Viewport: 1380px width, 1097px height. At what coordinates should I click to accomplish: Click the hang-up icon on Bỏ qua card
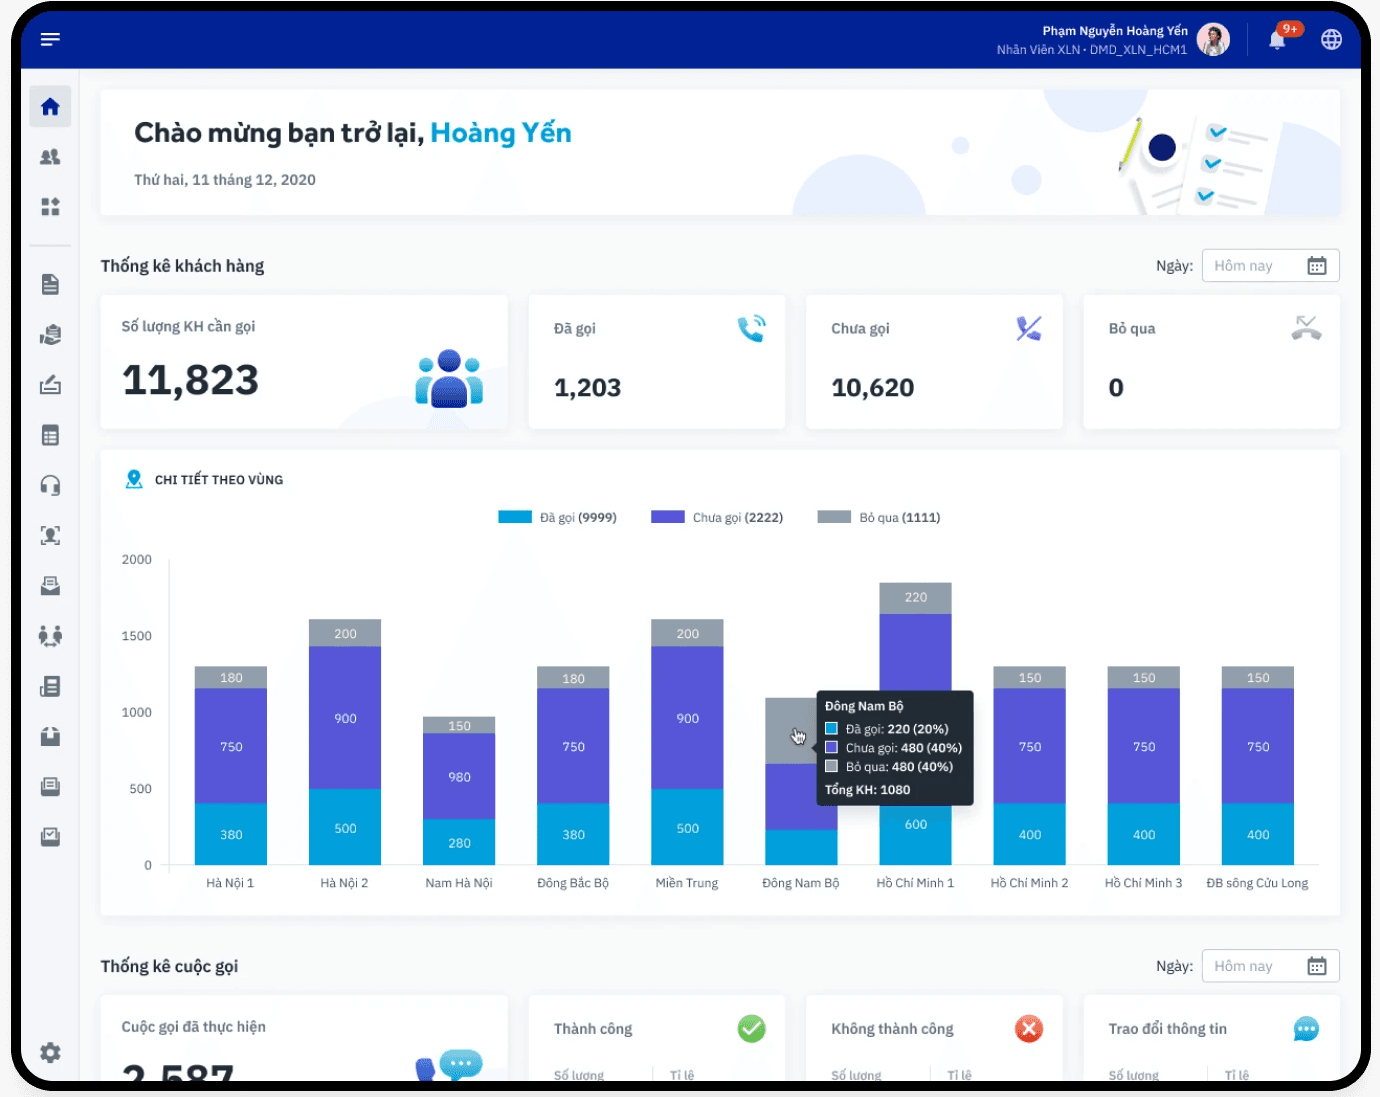[1306, 328]
